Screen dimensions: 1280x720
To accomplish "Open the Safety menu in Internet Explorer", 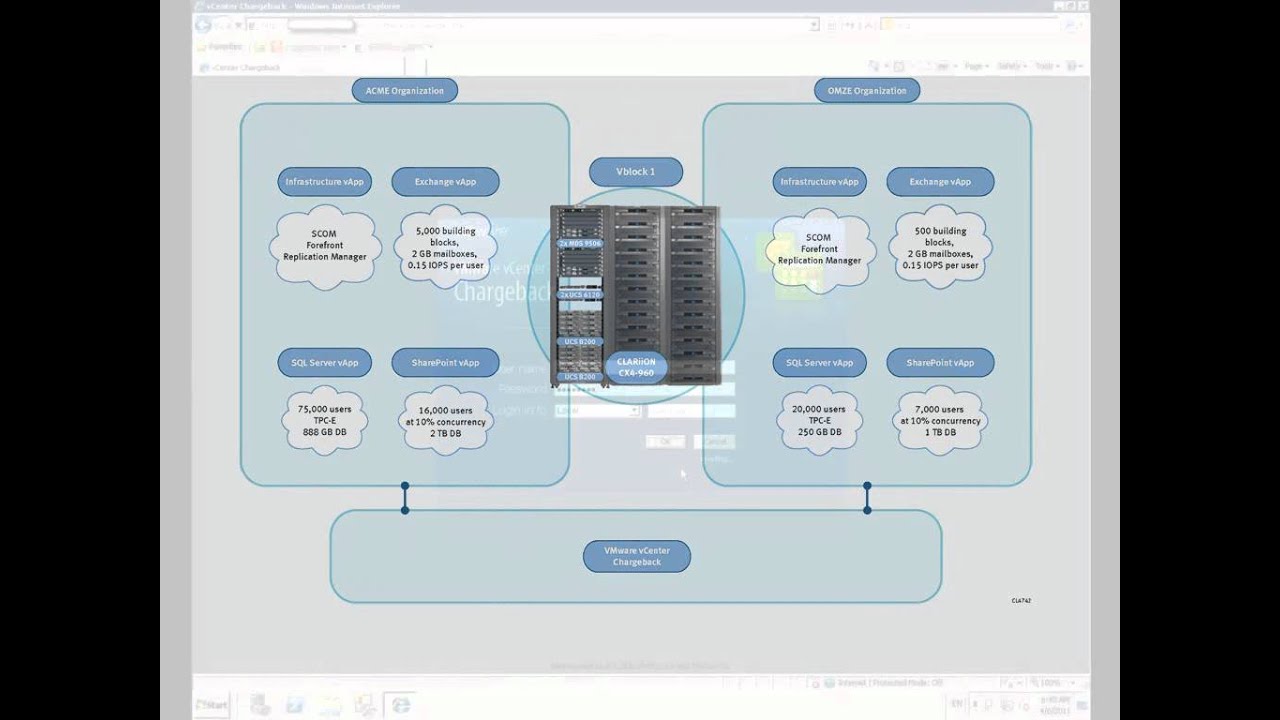I will 1011,66.
